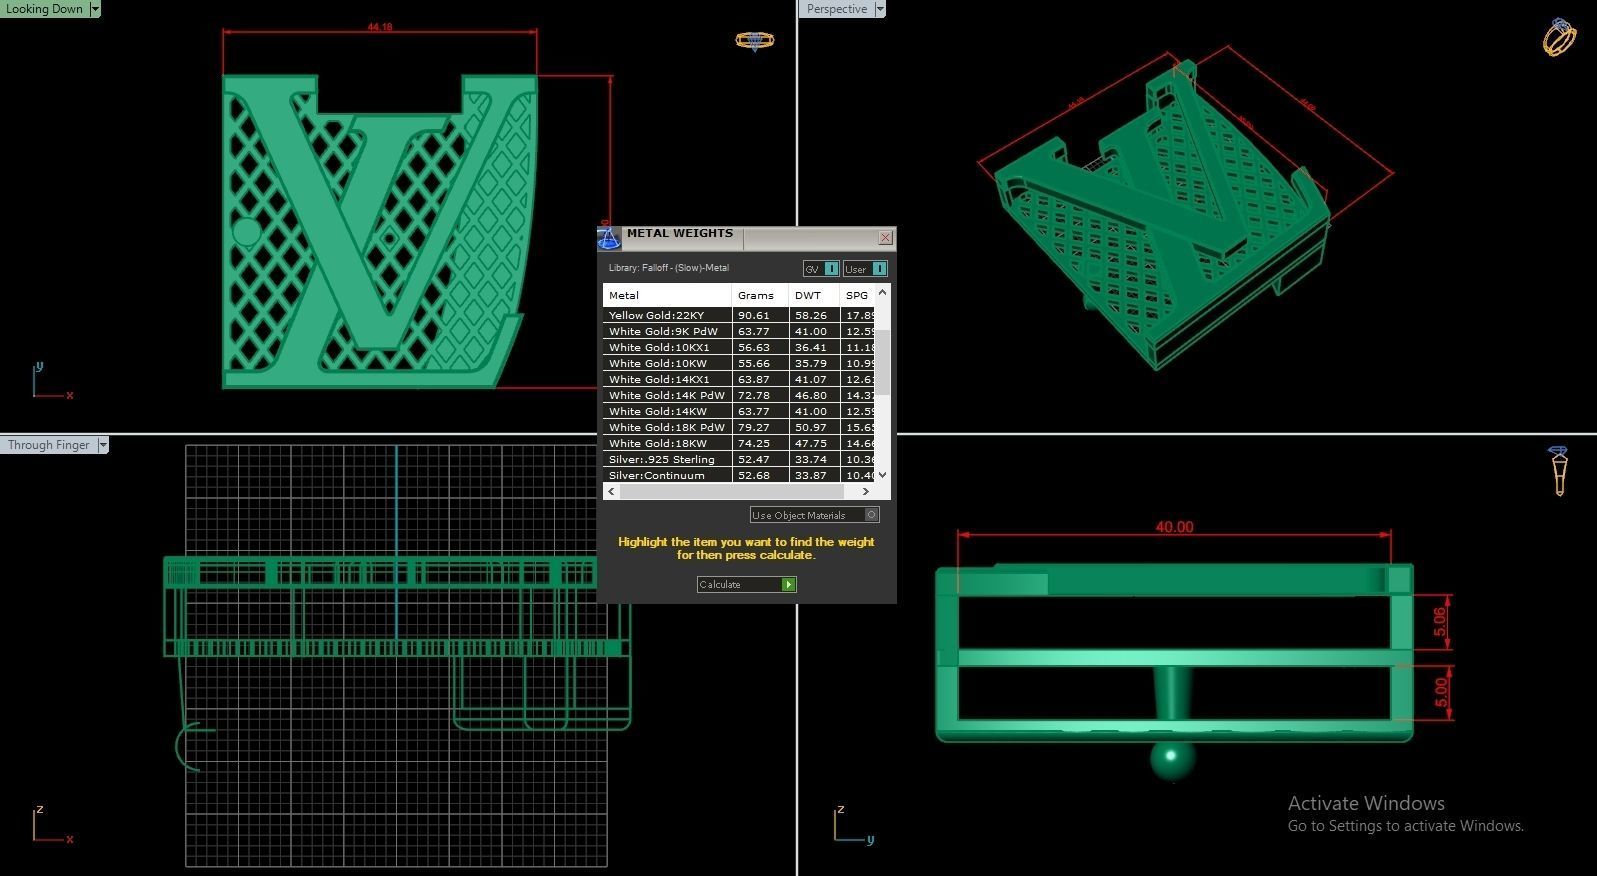Select the Silver:Continuum row
The height and width of the screenshot is (876, 1597).
[x=739, y=475]
